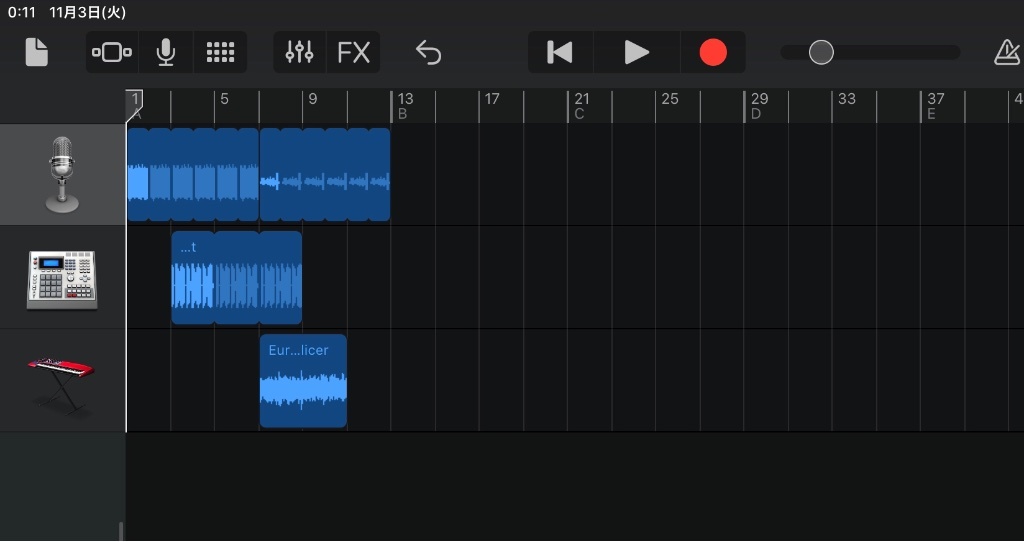Toggle the FX effects panel

[353, 52]
